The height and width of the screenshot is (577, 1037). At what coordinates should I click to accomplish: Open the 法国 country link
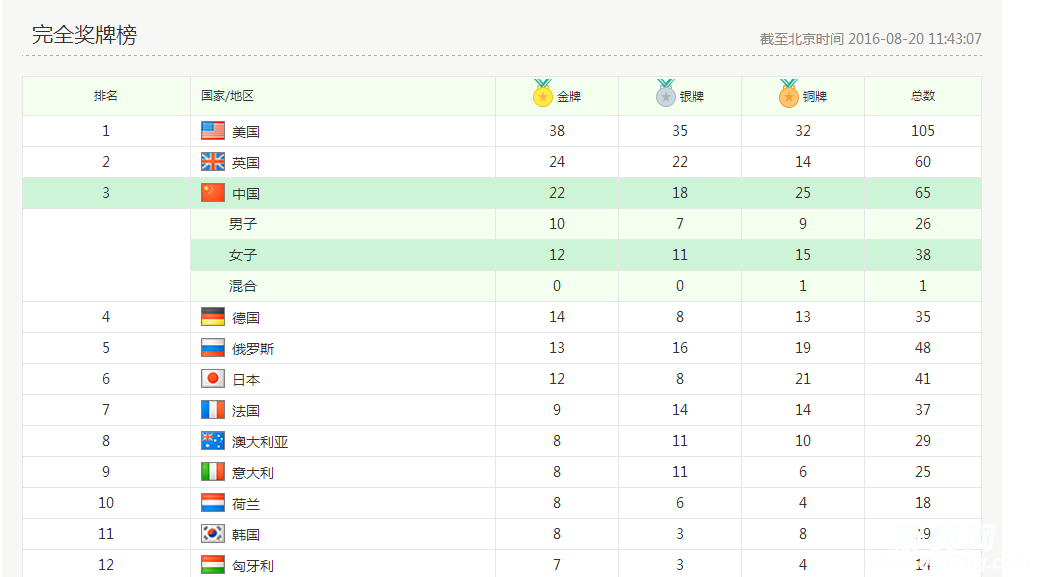pos(246,411)
